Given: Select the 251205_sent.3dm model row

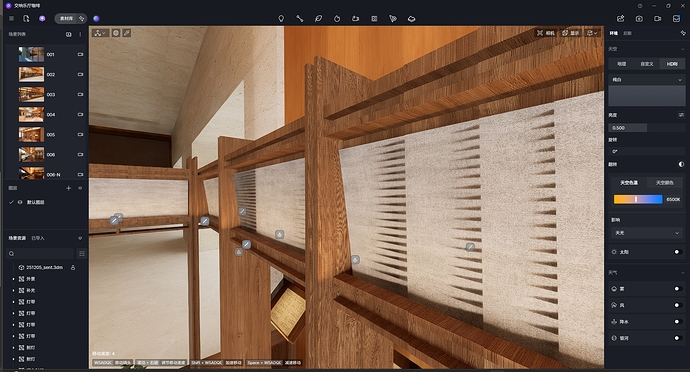Looking at the screenshot, I should 44,267.
